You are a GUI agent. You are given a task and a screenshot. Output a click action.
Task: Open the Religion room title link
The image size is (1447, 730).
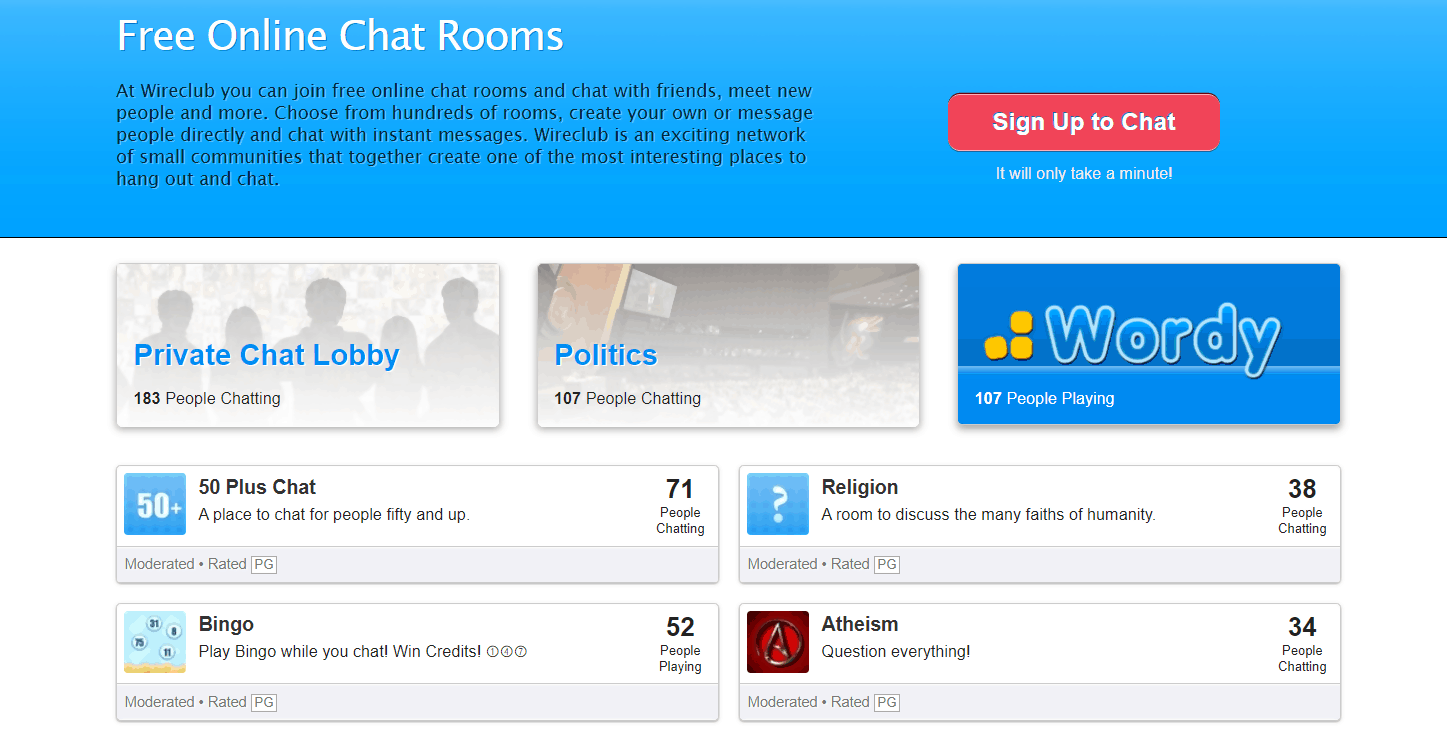[860, 487]
